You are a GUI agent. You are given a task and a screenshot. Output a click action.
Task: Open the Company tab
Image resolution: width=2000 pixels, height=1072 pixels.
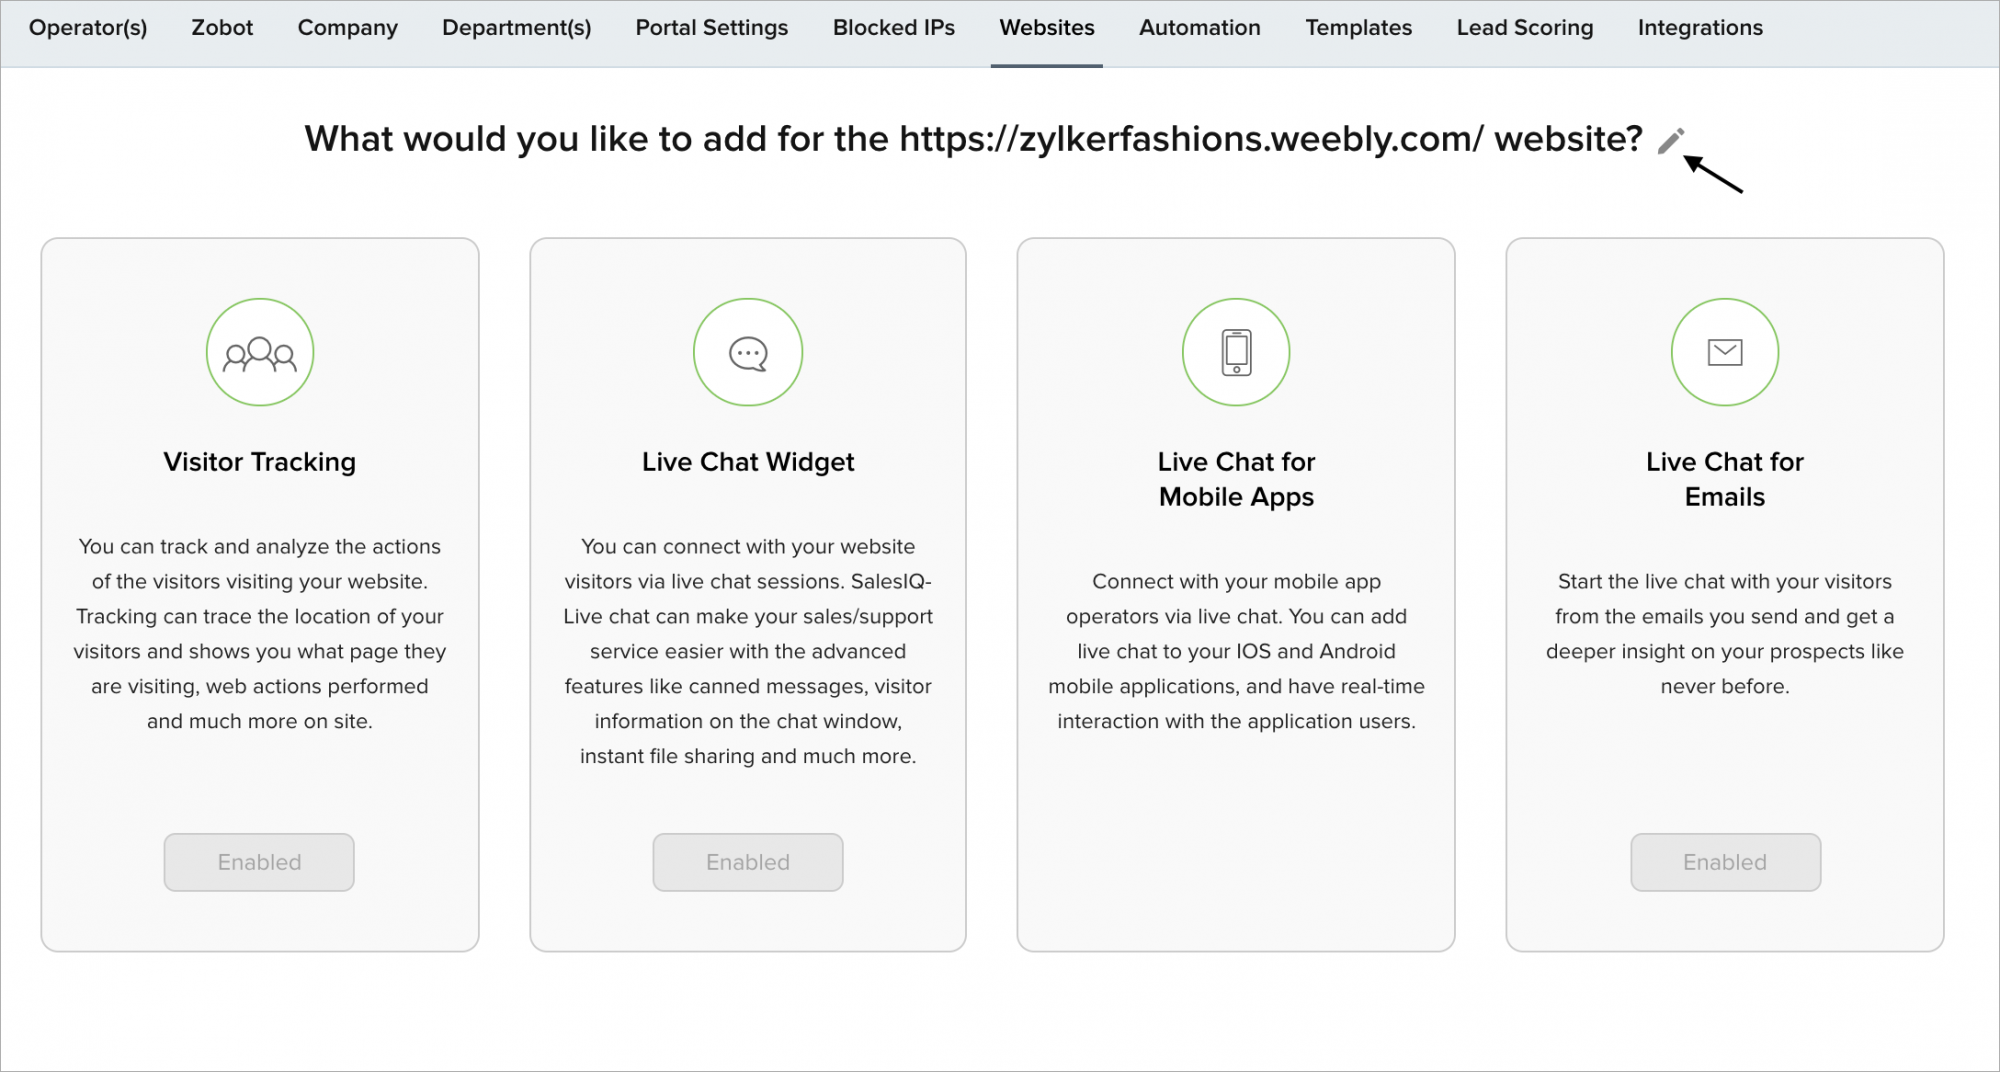[348, 28]
